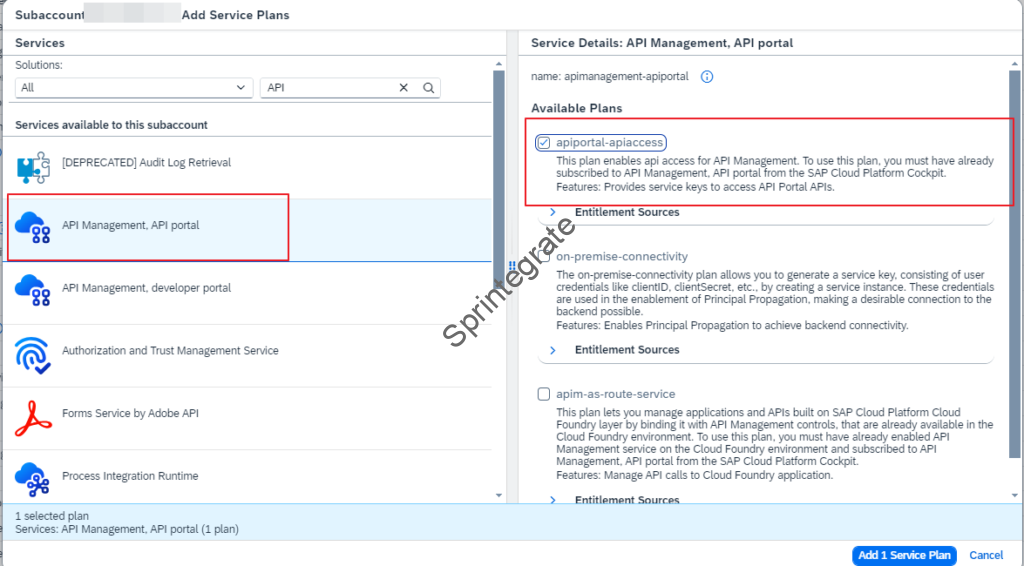This screenshot has height=566, width=1024.
Task: Click the Authorization and Trust Management fingerprint icon
Action: click(33, 355)
